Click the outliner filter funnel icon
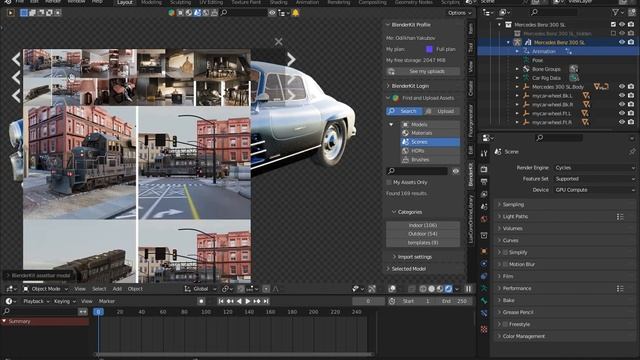640x360 pixels. pos(615,13)
